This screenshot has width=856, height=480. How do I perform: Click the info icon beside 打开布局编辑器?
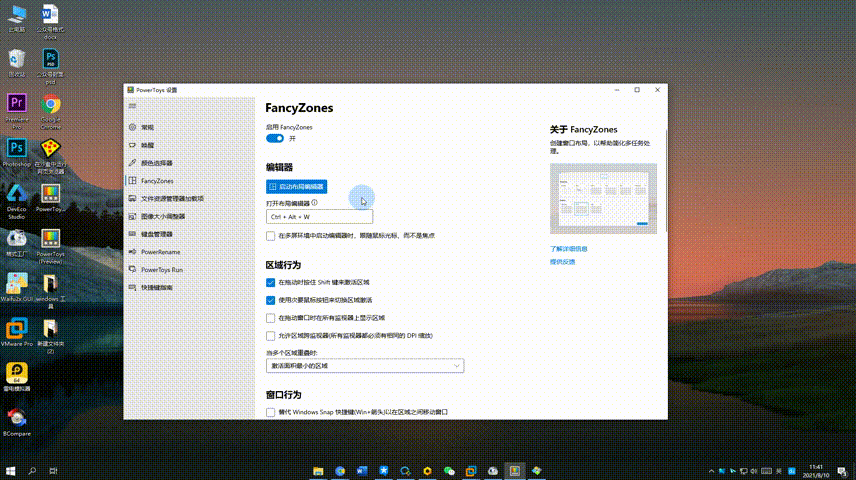coord(314,203)
